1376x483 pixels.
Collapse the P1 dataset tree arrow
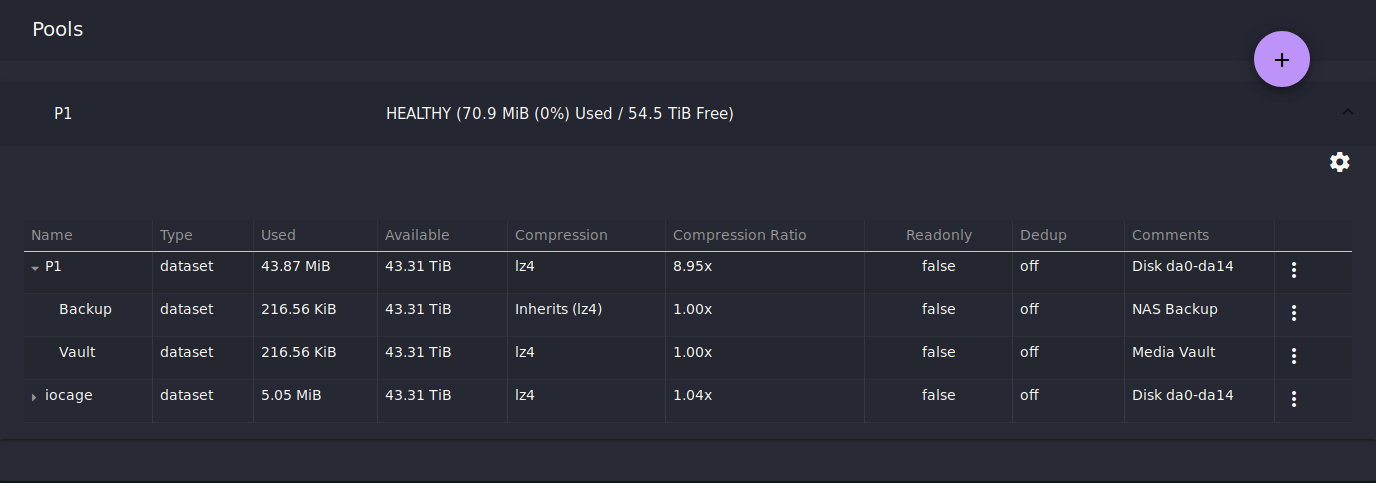[x=35, y=268]
